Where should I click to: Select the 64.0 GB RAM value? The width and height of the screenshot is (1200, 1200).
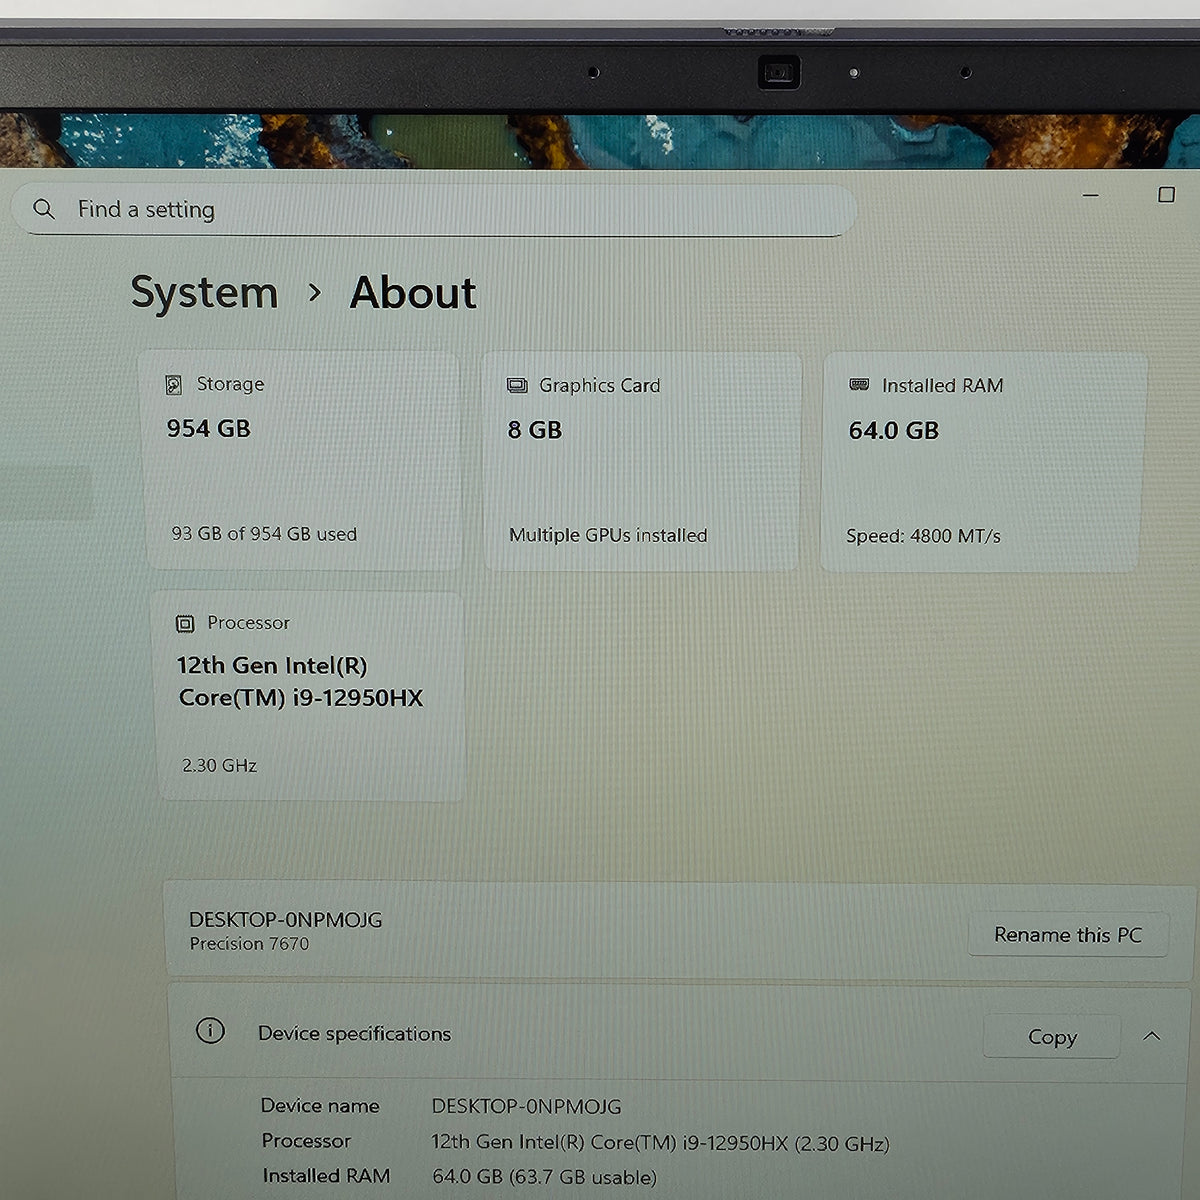[894, 431]
